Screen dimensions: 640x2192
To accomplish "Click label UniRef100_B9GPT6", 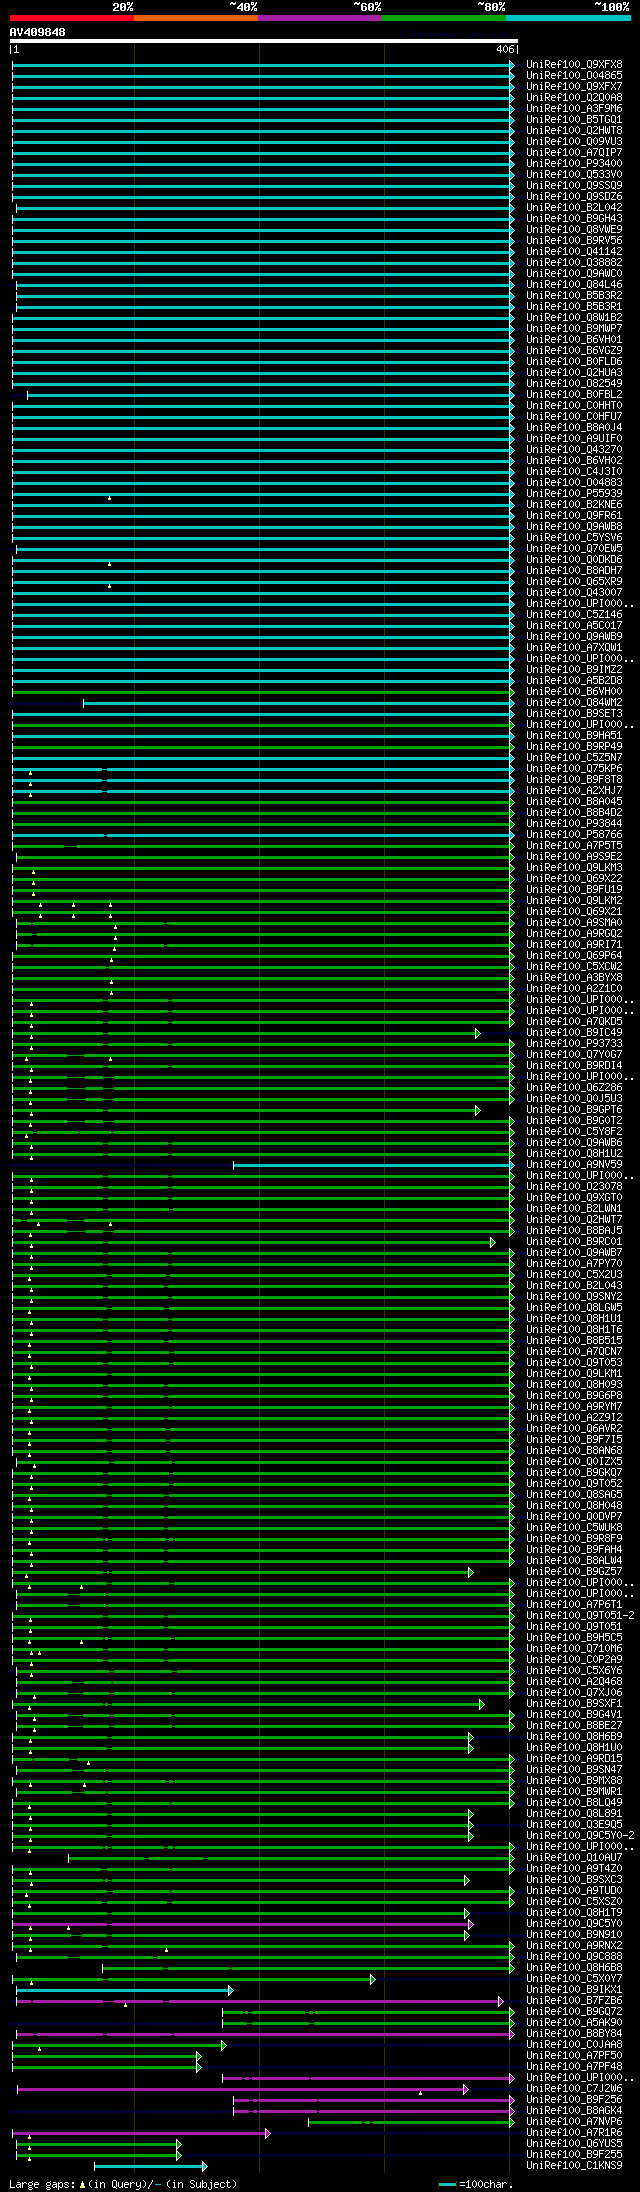I will [574, 1109].
